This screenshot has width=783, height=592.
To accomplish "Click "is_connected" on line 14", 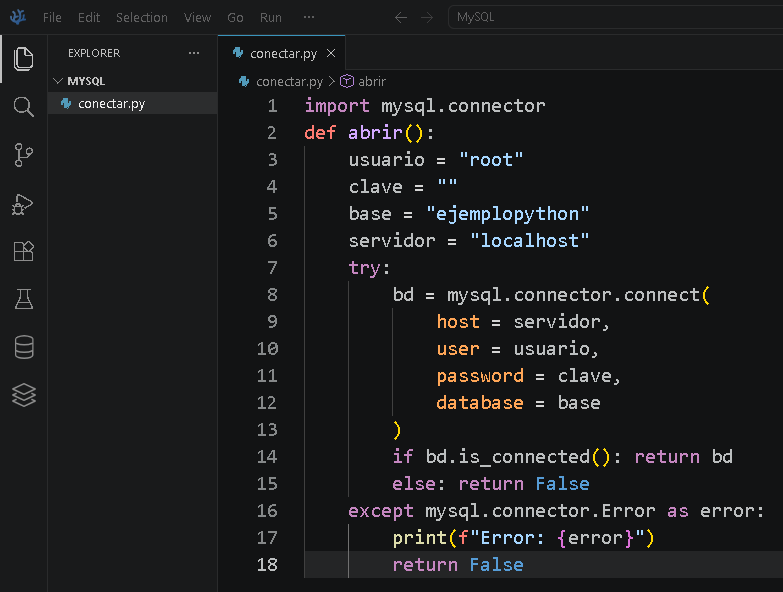I will pos(524,457).
